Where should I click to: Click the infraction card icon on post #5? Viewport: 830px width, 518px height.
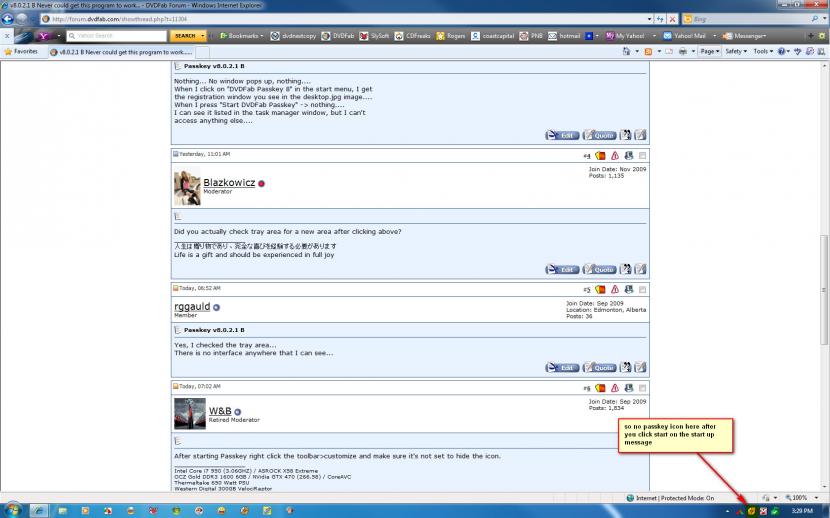click(x=600, y=289)
